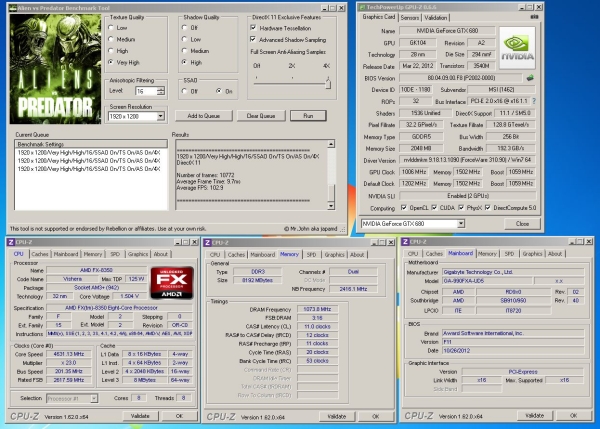Toggle Advanced Shadow Sampling checkbox
The image size is (600, 429).
[x=253, y=39]
